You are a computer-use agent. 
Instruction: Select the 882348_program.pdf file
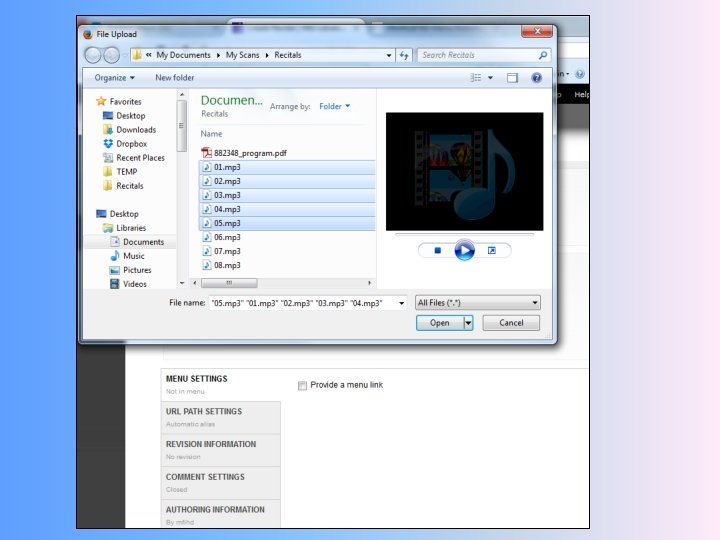244,153
